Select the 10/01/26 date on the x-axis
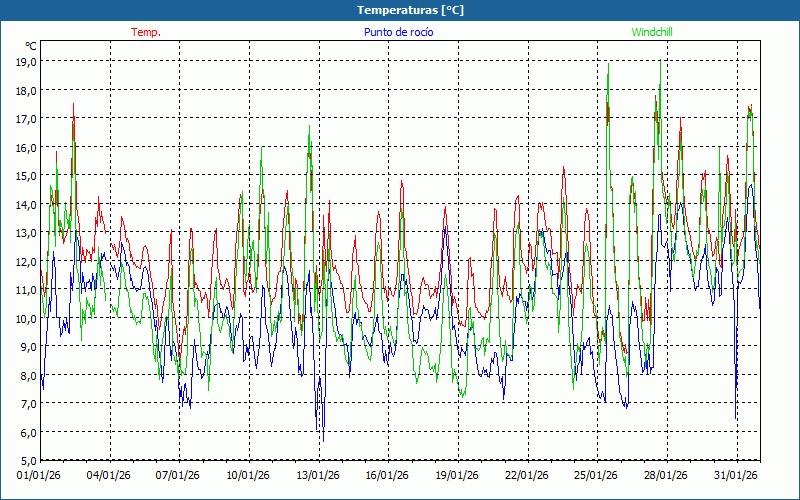The height and width of the screenshot is (500, 800). tap(248, 475)
